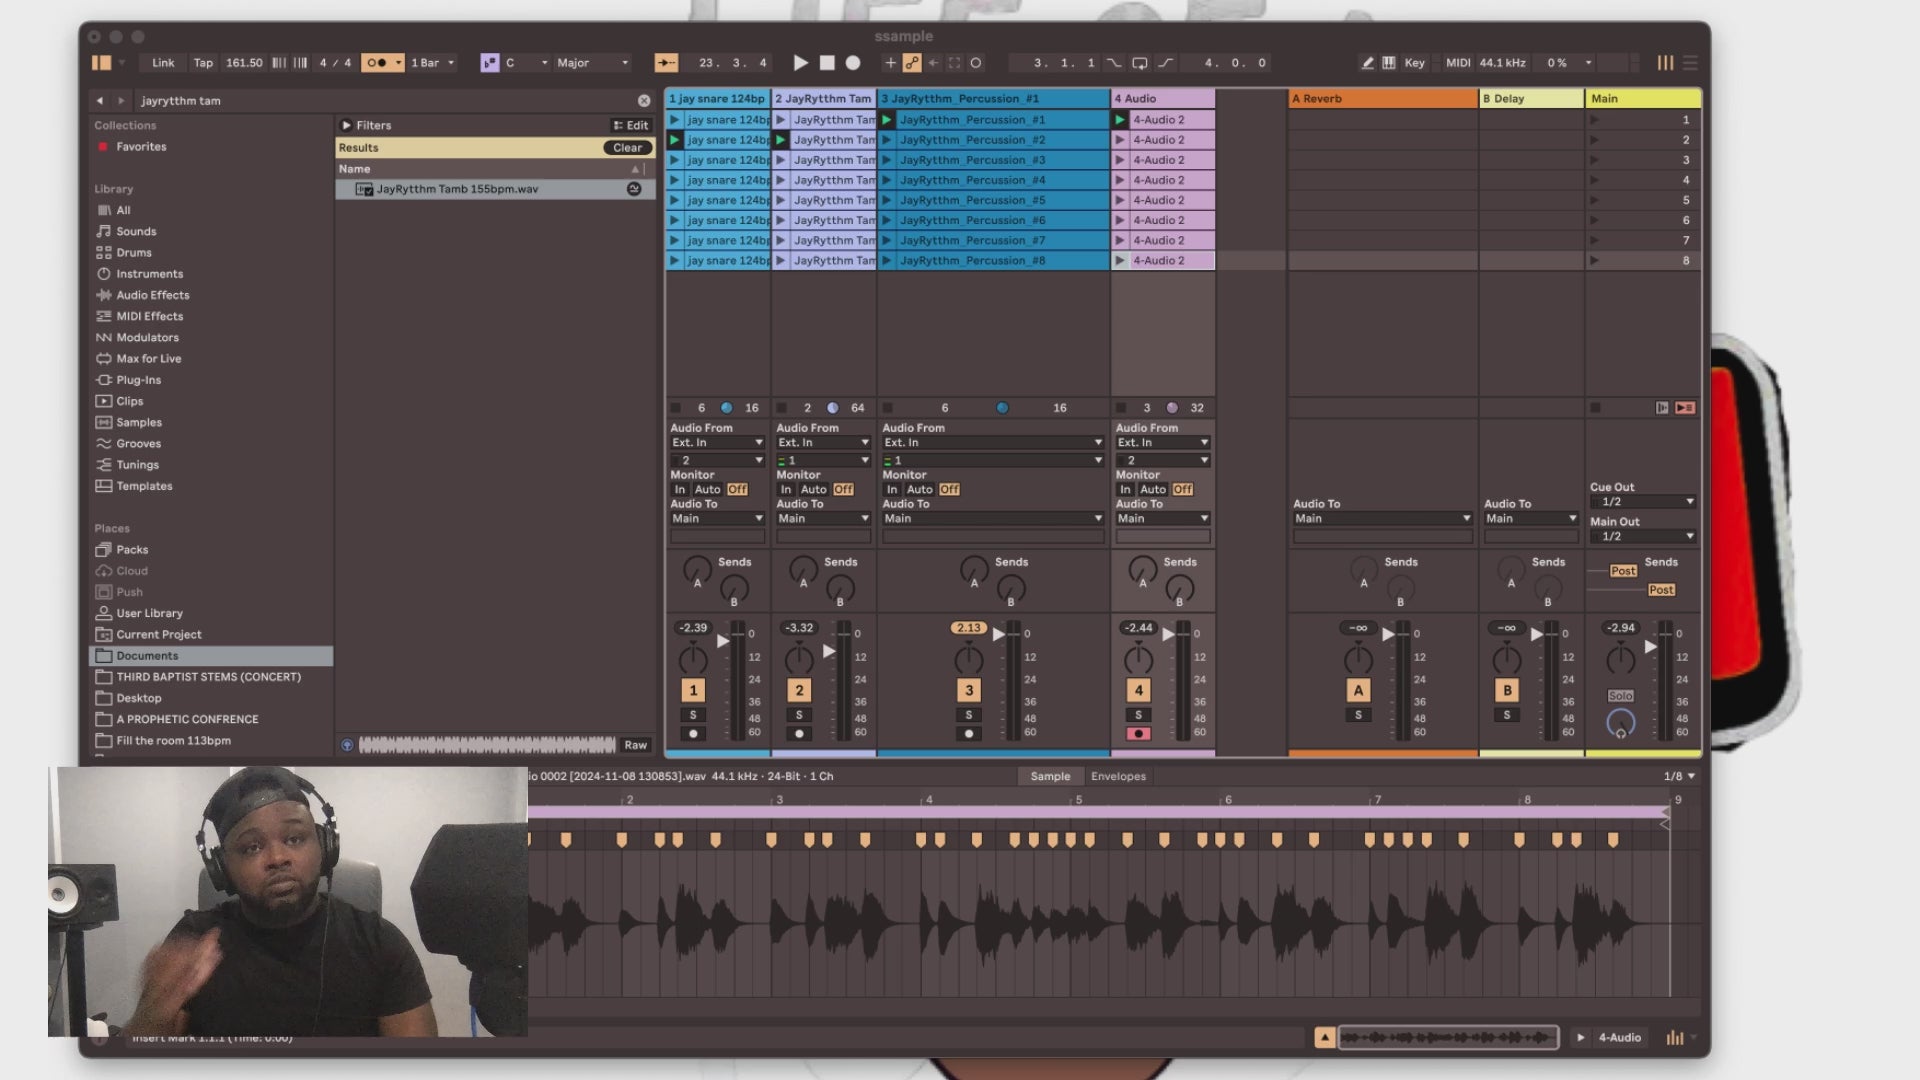Deactivate track 2 with its activator button
Image resolution: width=1920 pixels, height=1080 pixels.
coord(799,690)
